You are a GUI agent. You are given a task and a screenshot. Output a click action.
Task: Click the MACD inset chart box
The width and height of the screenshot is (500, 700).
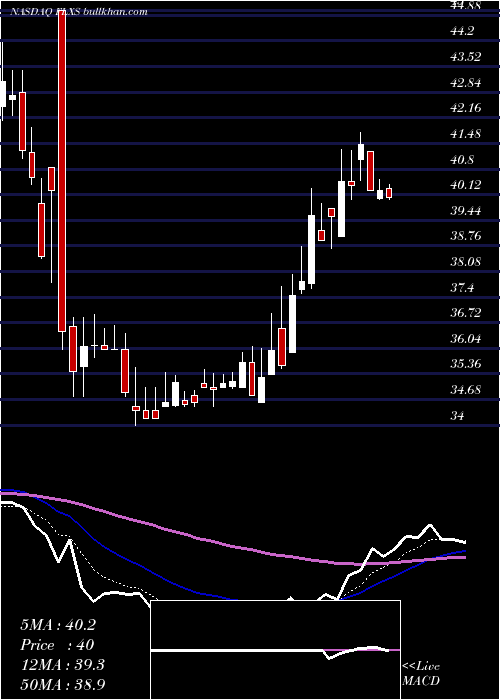click(275, 650)
